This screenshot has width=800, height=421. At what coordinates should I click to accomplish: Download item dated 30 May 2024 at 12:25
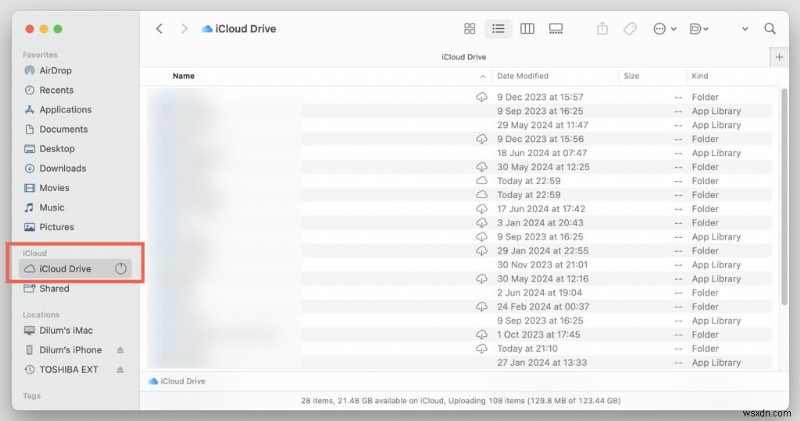tap(482, 167)
